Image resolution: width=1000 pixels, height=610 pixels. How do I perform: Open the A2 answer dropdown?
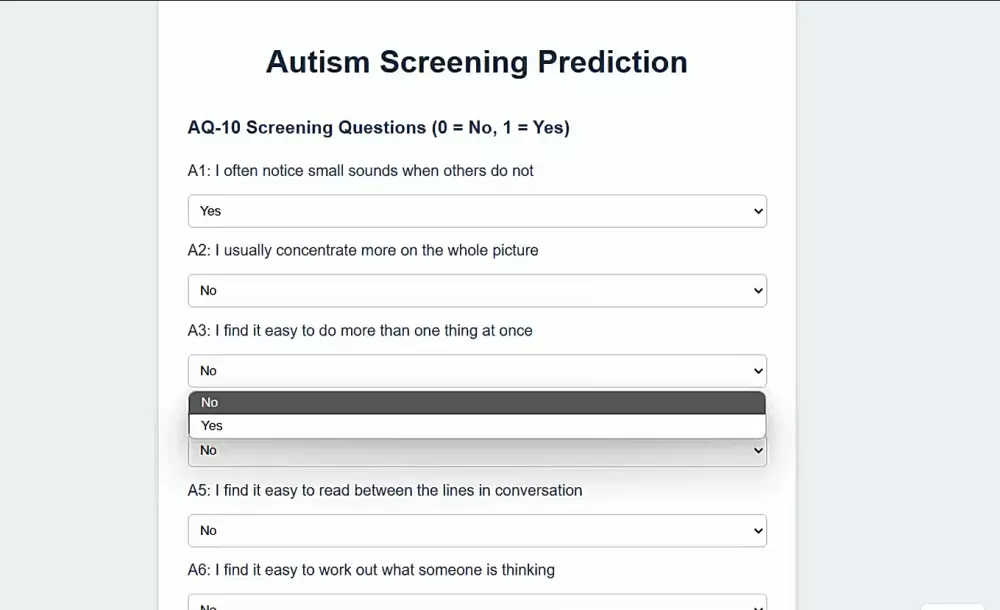(477, 290)
